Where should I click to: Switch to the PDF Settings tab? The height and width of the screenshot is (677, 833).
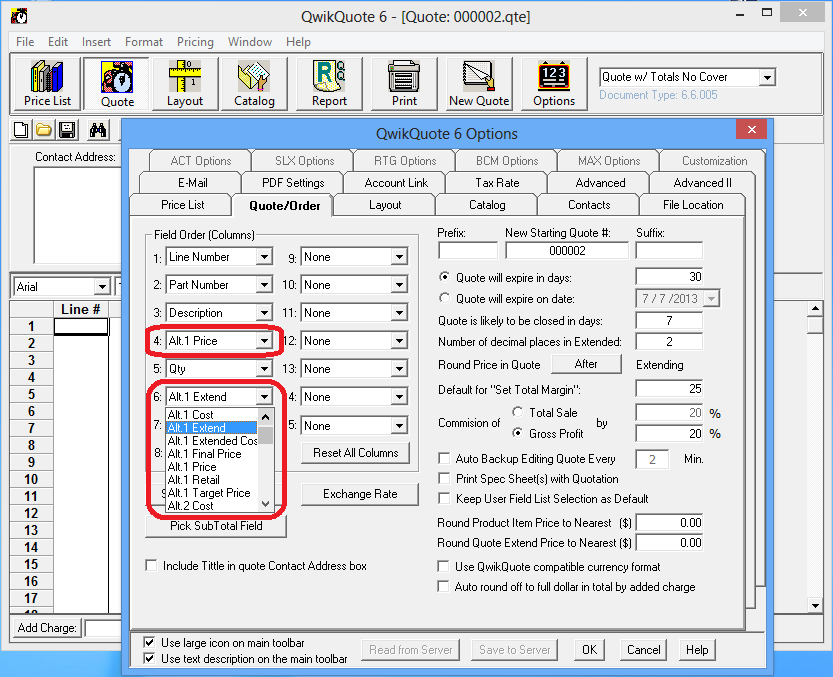click(293, 183)
